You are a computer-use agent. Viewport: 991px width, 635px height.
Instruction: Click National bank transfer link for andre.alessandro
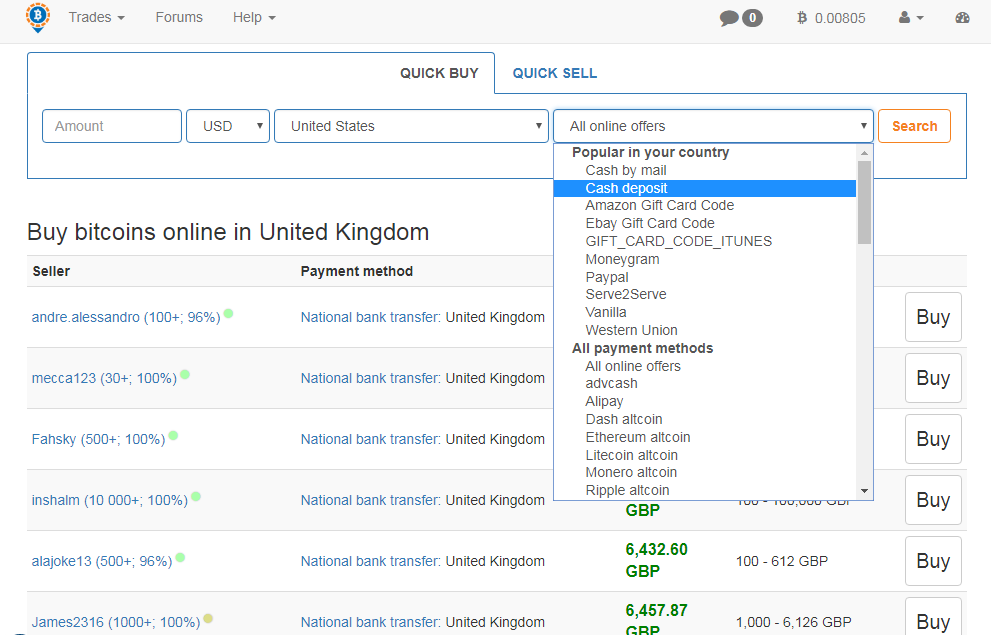pyautogui.click(x=370, y=317)
